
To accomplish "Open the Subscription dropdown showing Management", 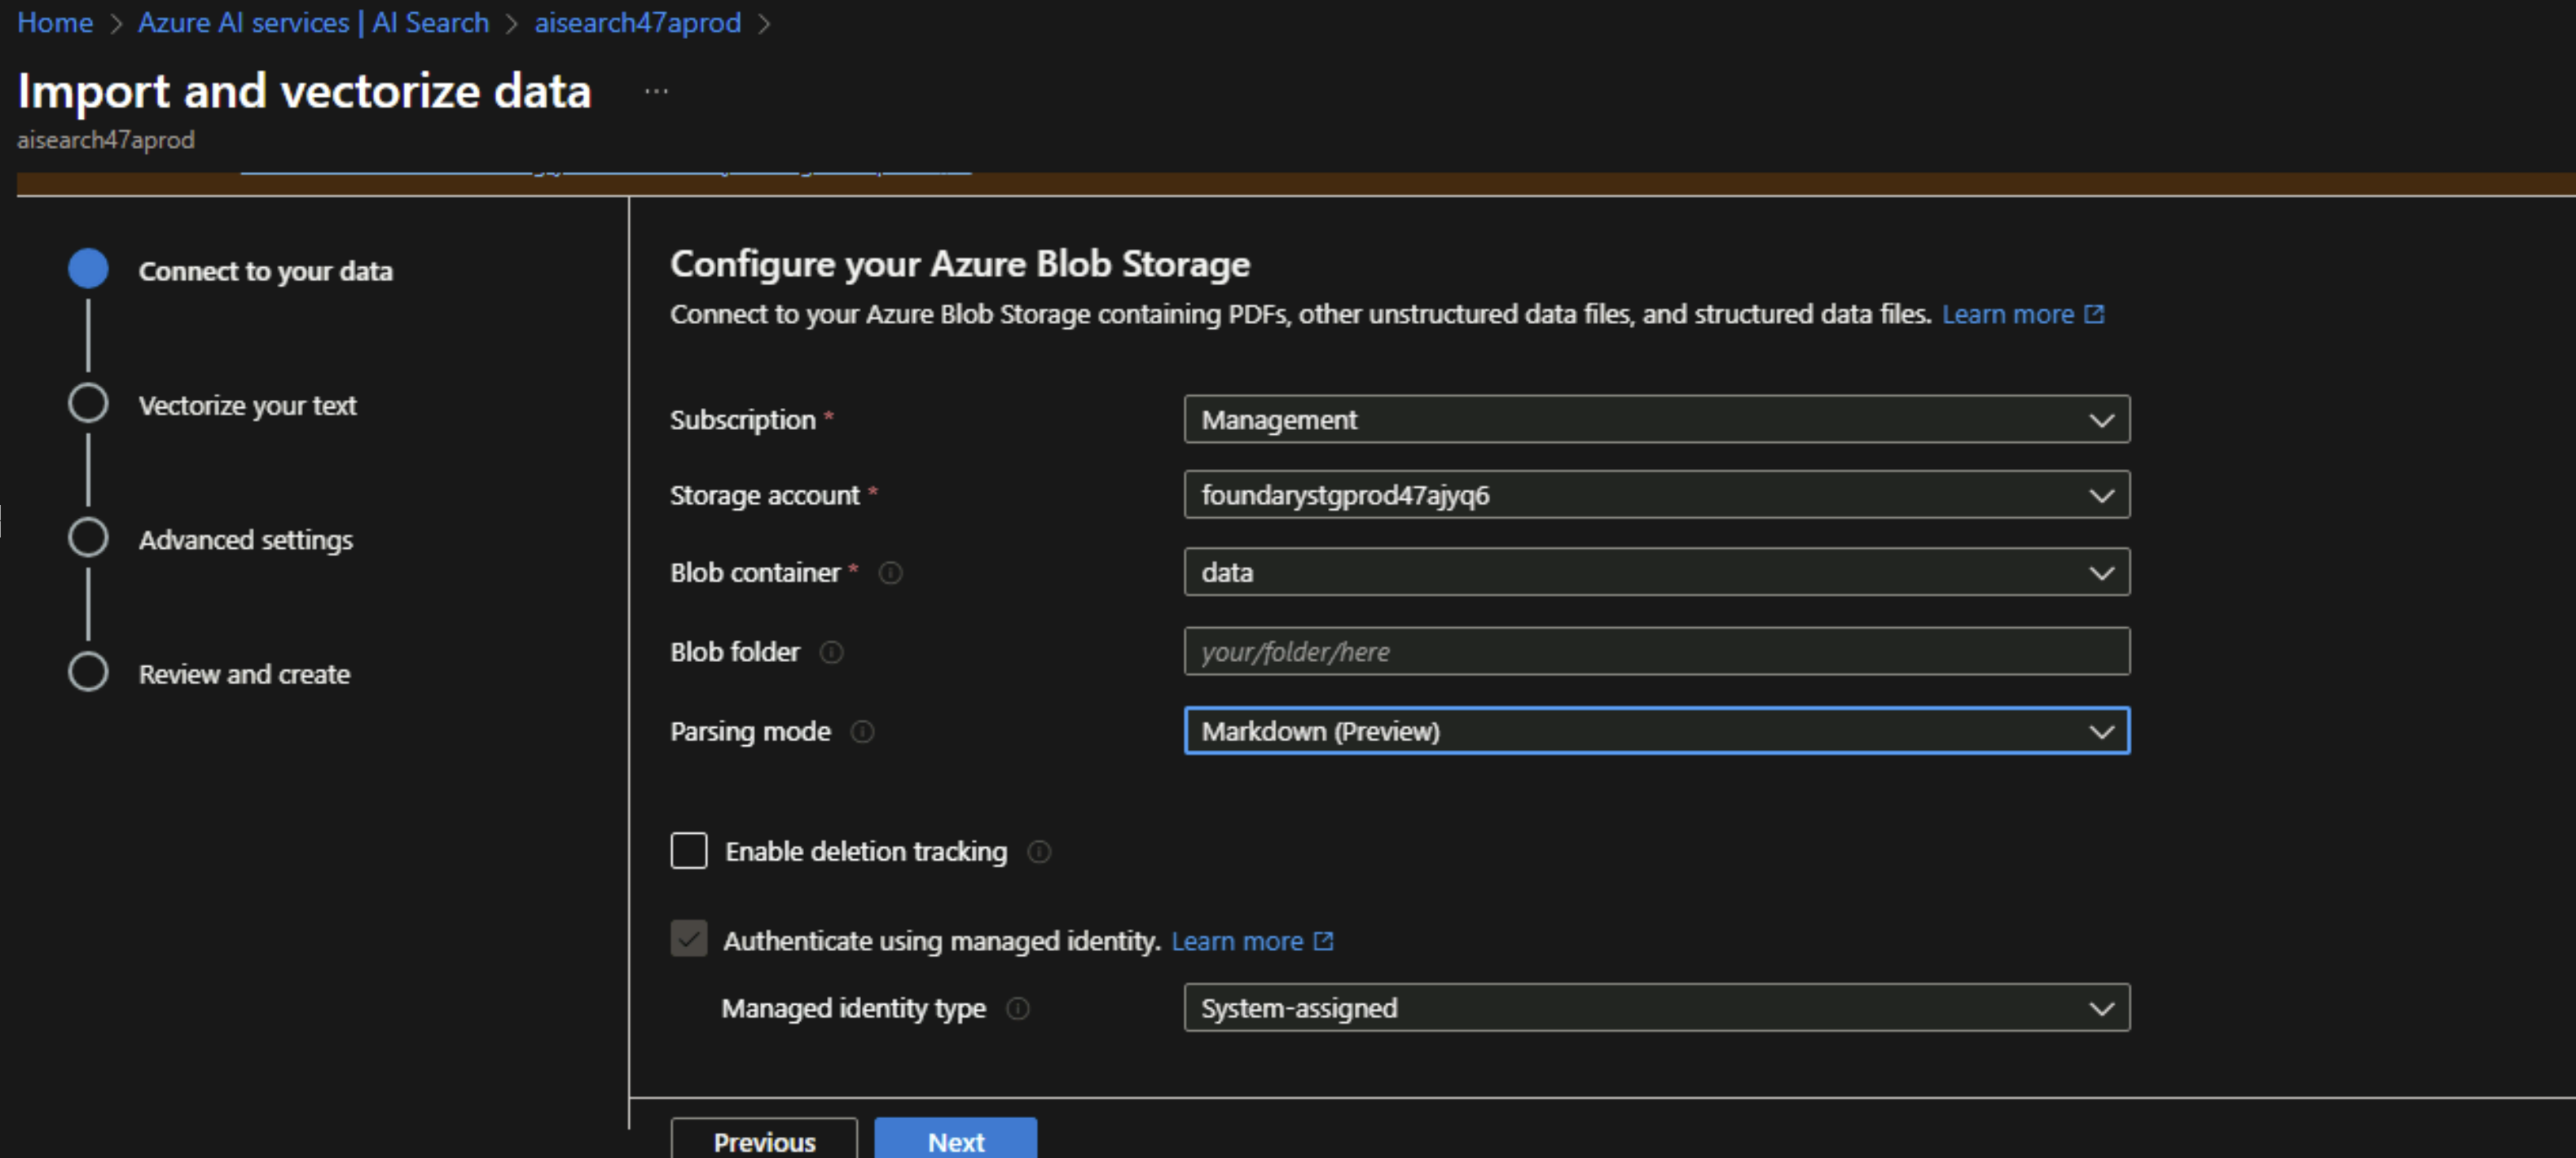I will click(x=1657, y=419).
